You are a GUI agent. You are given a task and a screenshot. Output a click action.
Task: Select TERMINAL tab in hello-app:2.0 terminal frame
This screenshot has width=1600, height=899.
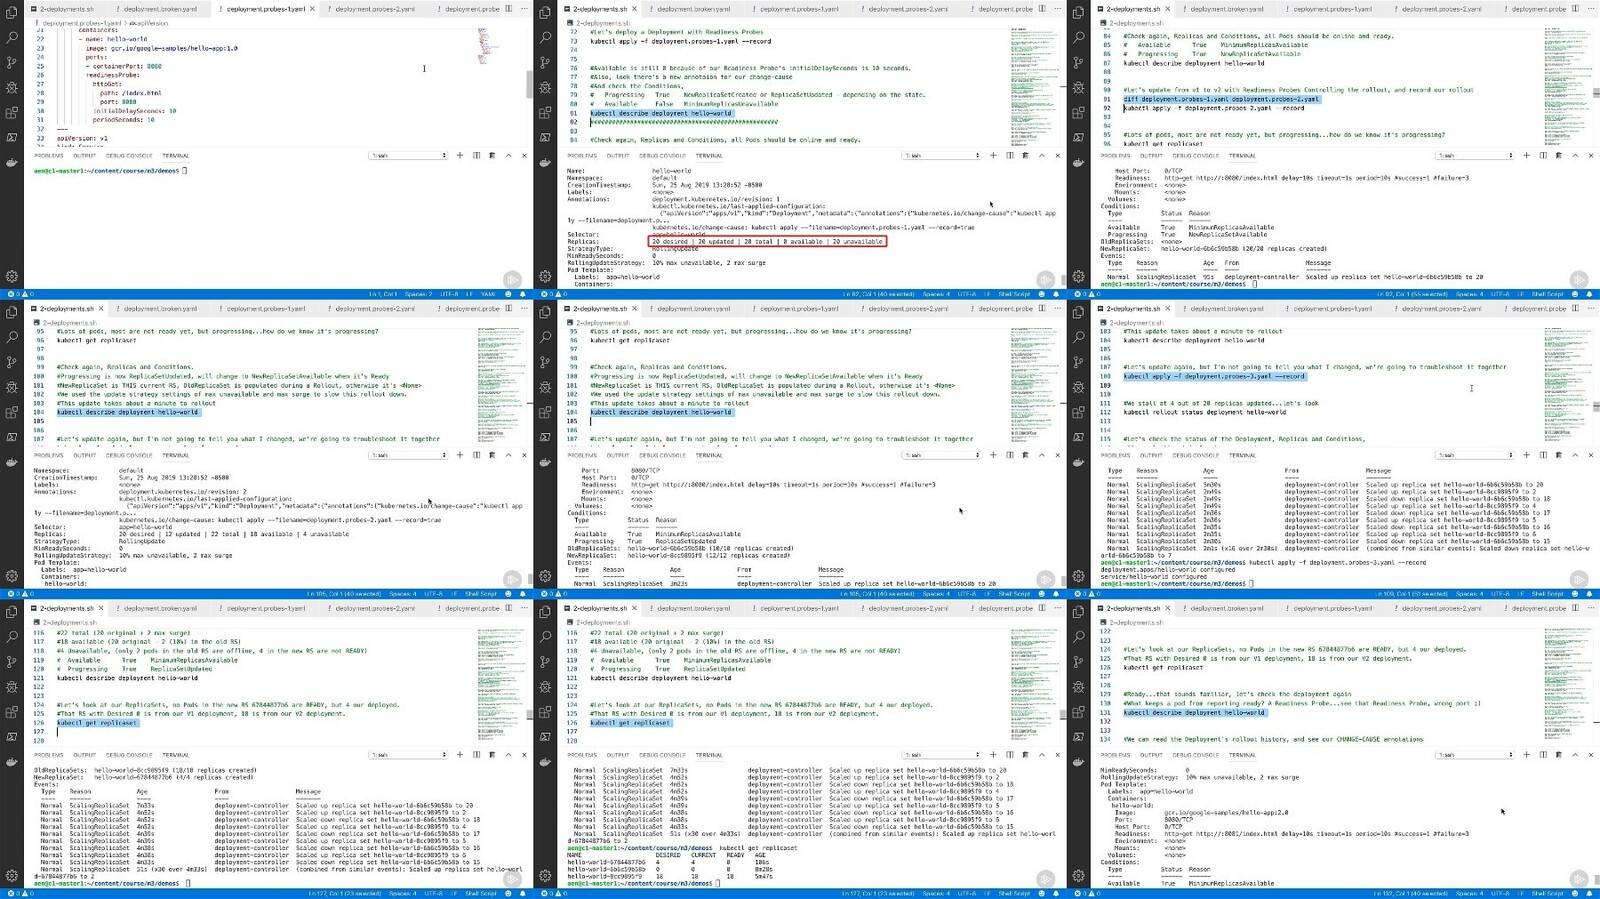click(x=1242, y=755)
